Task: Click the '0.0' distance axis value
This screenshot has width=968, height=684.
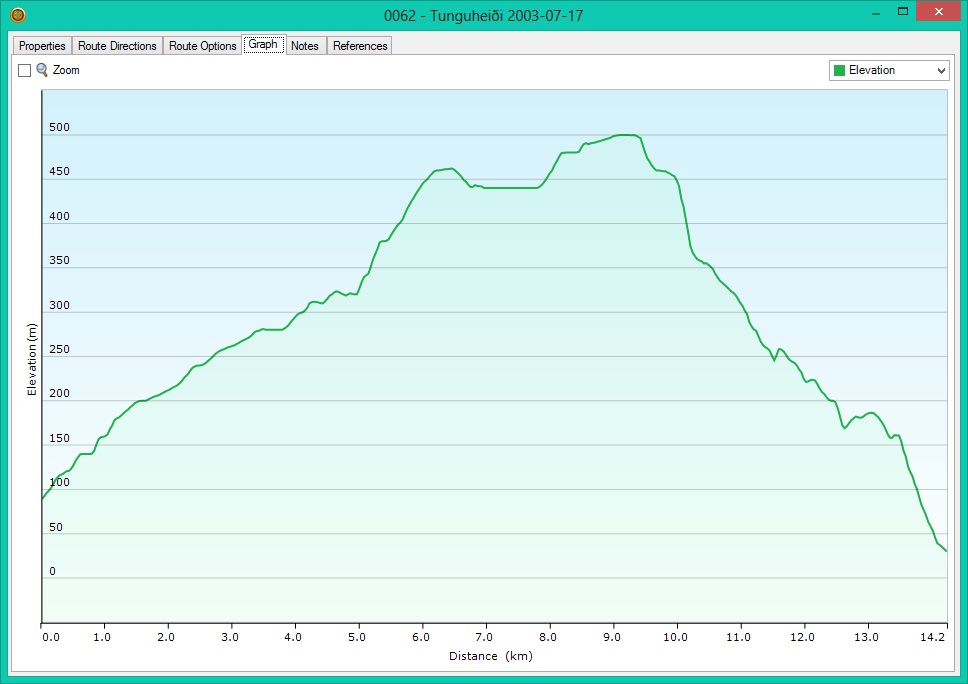Action: pos(51,637)
